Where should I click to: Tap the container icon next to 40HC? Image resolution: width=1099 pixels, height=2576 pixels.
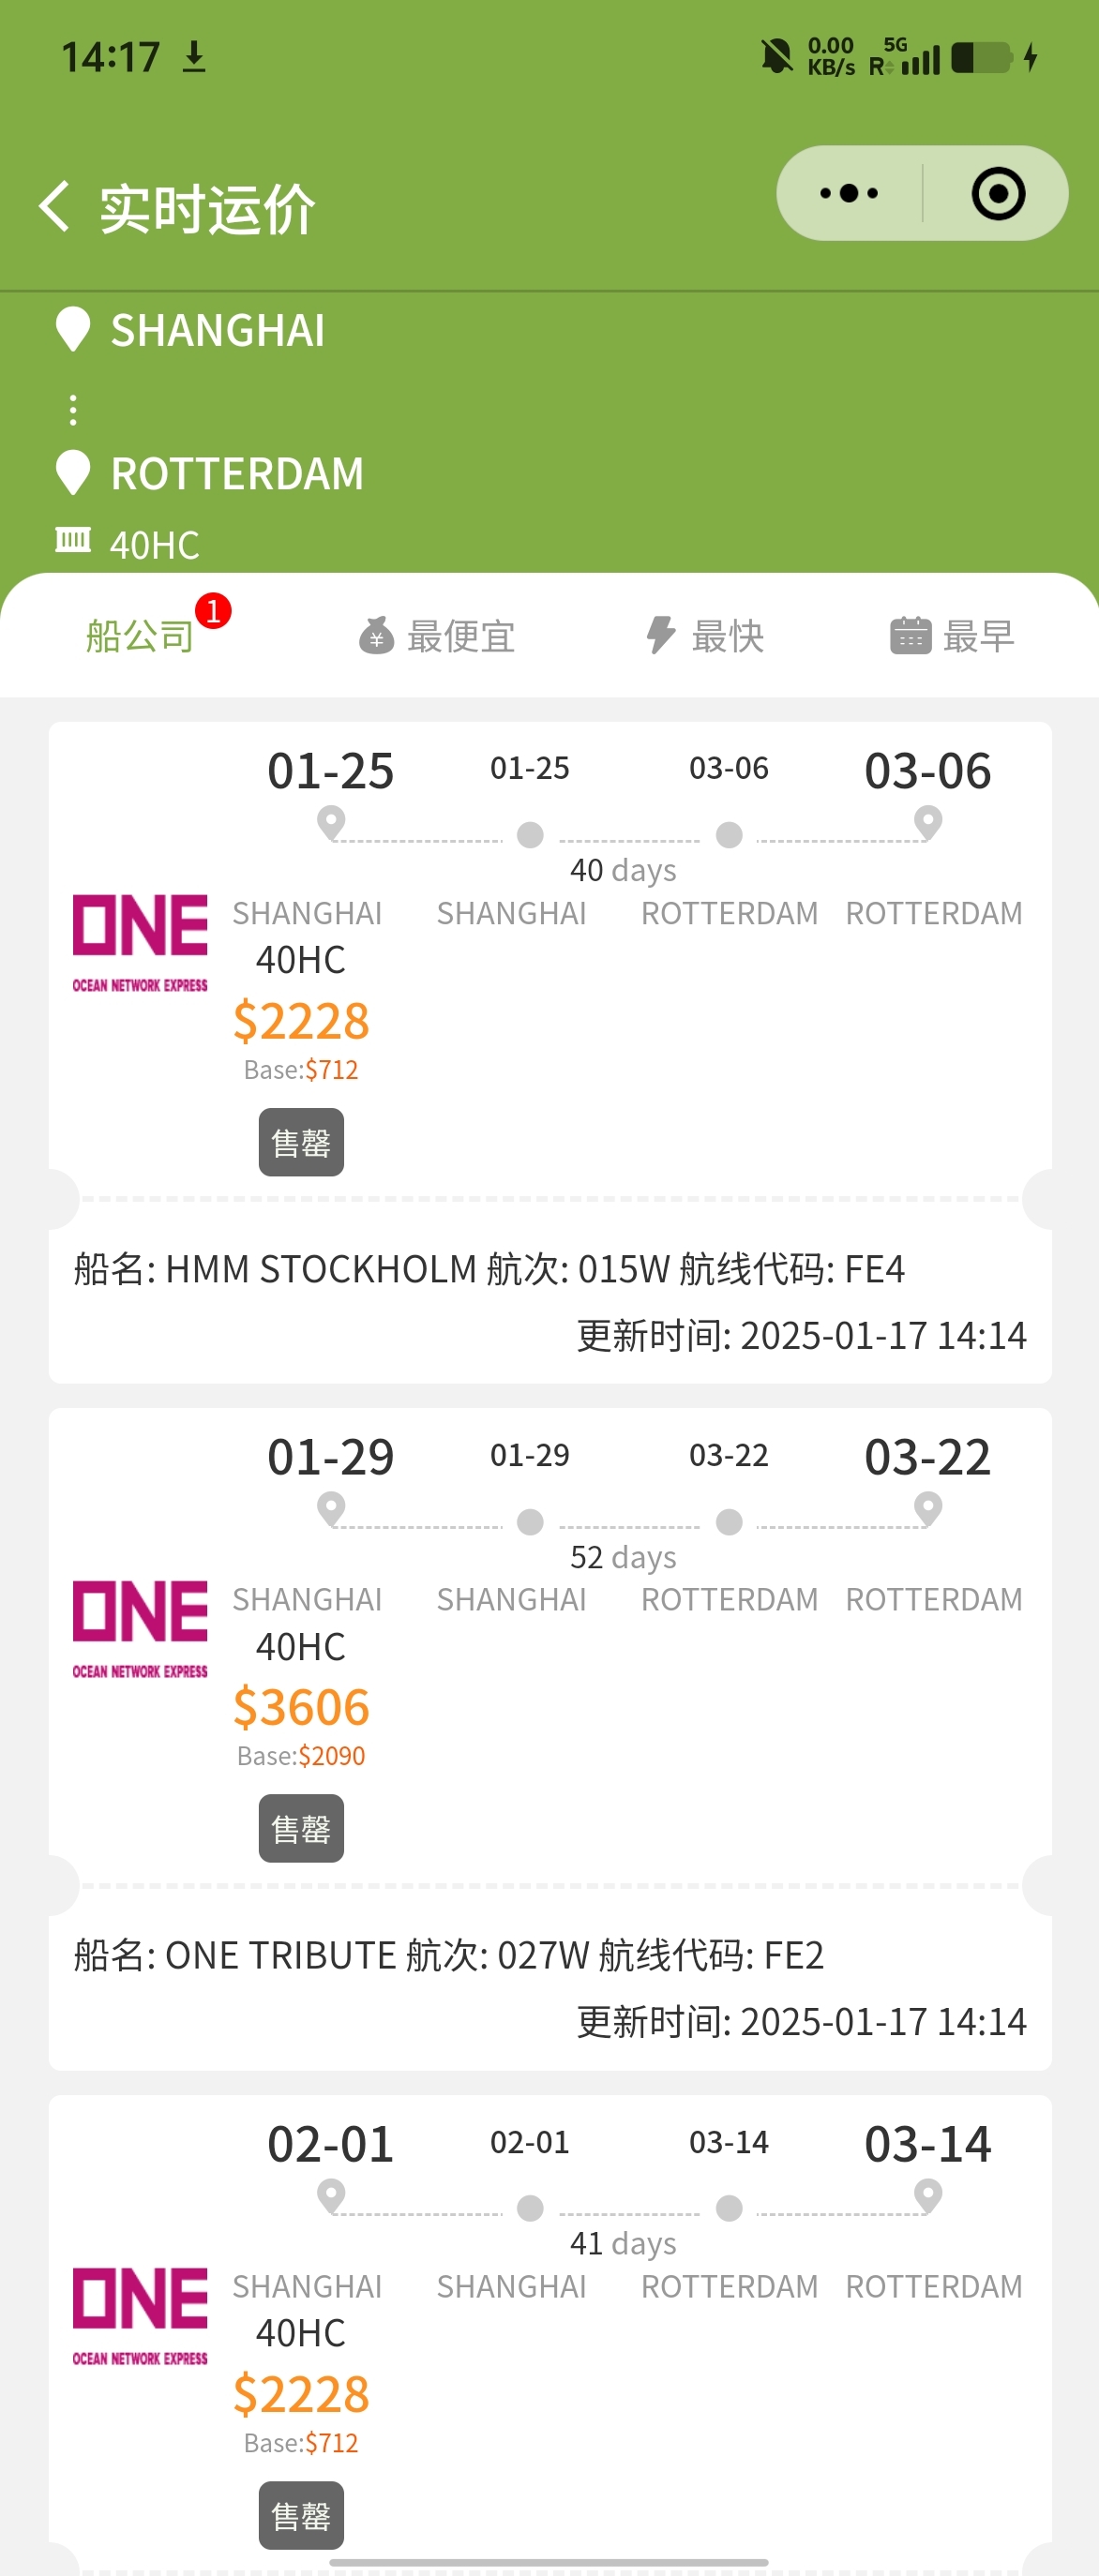click(73, 541)
